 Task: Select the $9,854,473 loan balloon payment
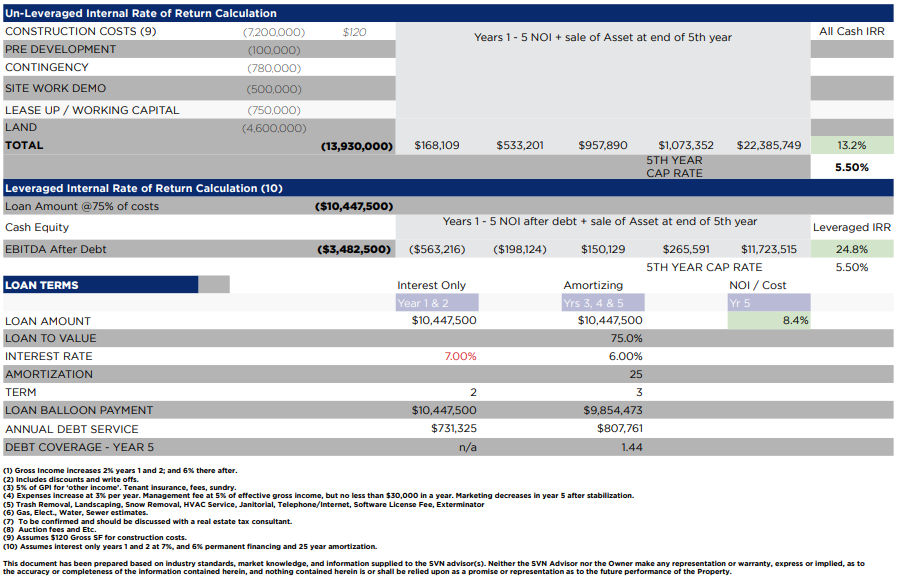(x=612, y=411)
